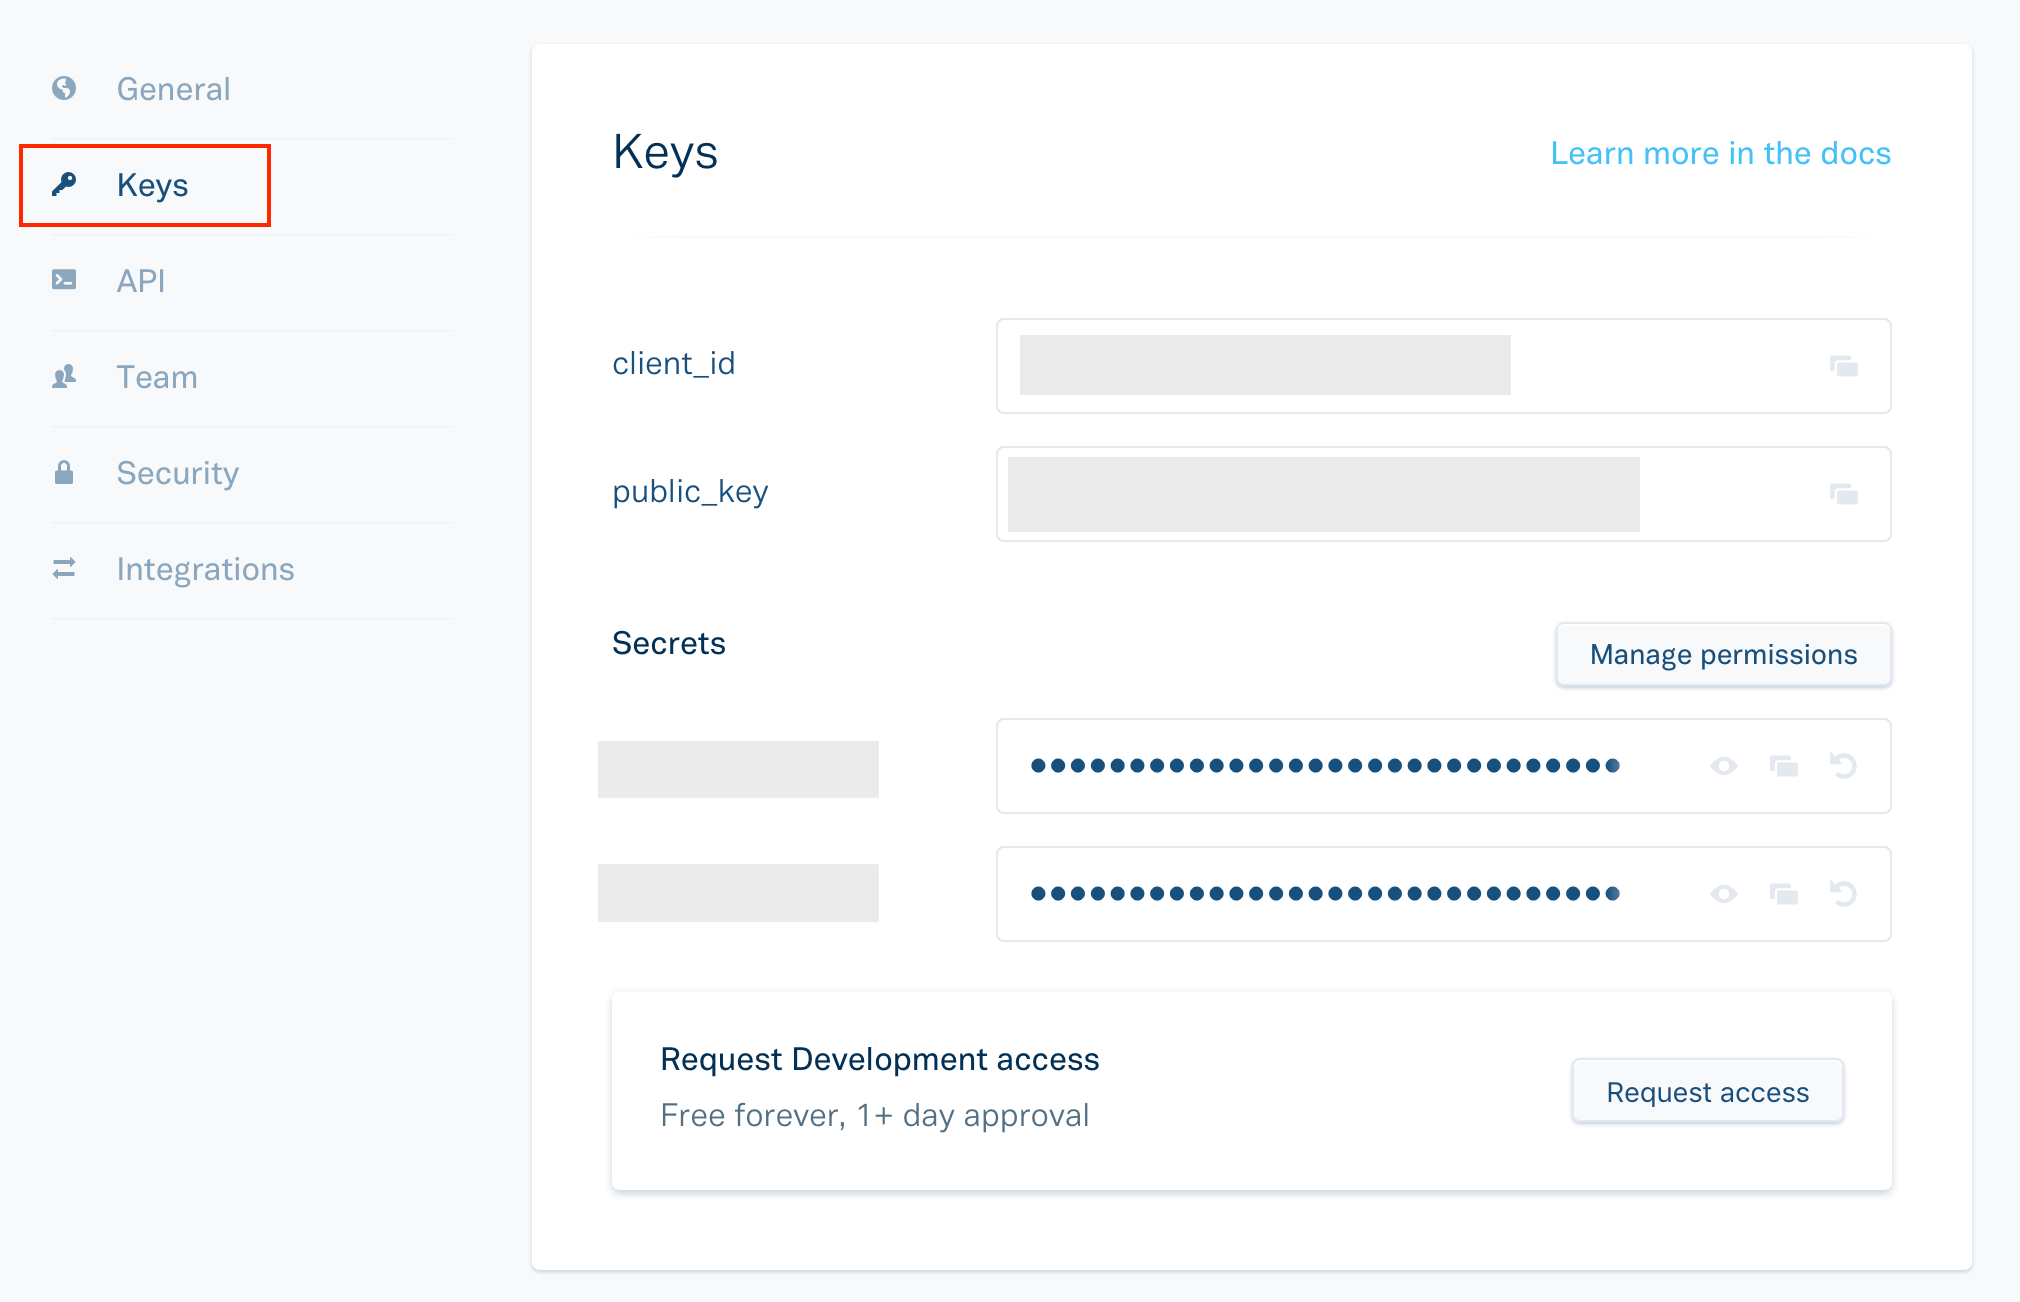Reveal the first secret with eye icon
Screen dimensions: 2020x1302
coord(1723,766)
